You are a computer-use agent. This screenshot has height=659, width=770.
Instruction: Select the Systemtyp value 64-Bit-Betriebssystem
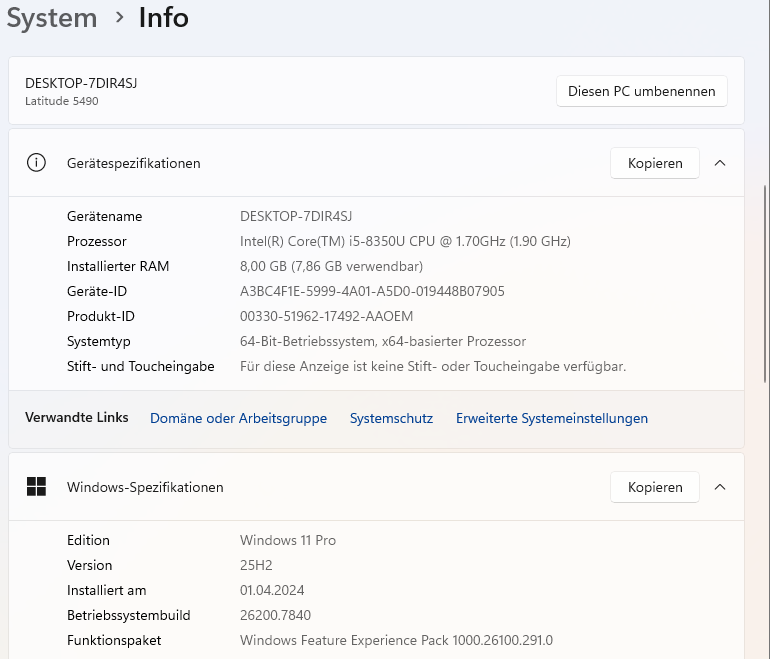pos(383,341)
